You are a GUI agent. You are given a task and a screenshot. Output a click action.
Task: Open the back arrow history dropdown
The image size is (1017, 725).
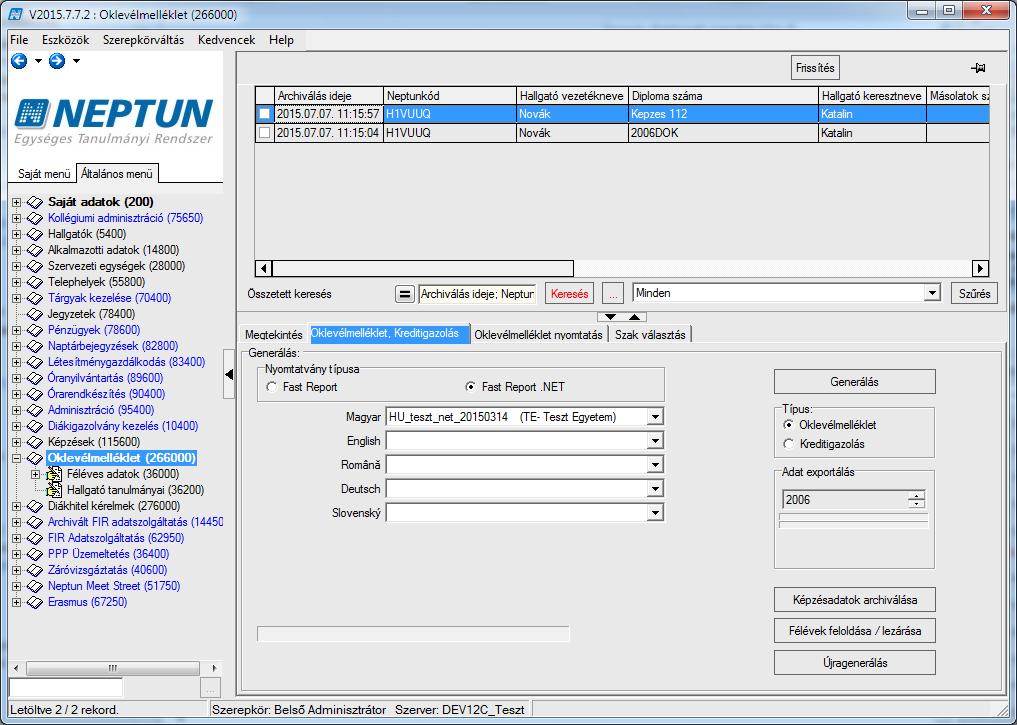[38, 61]
